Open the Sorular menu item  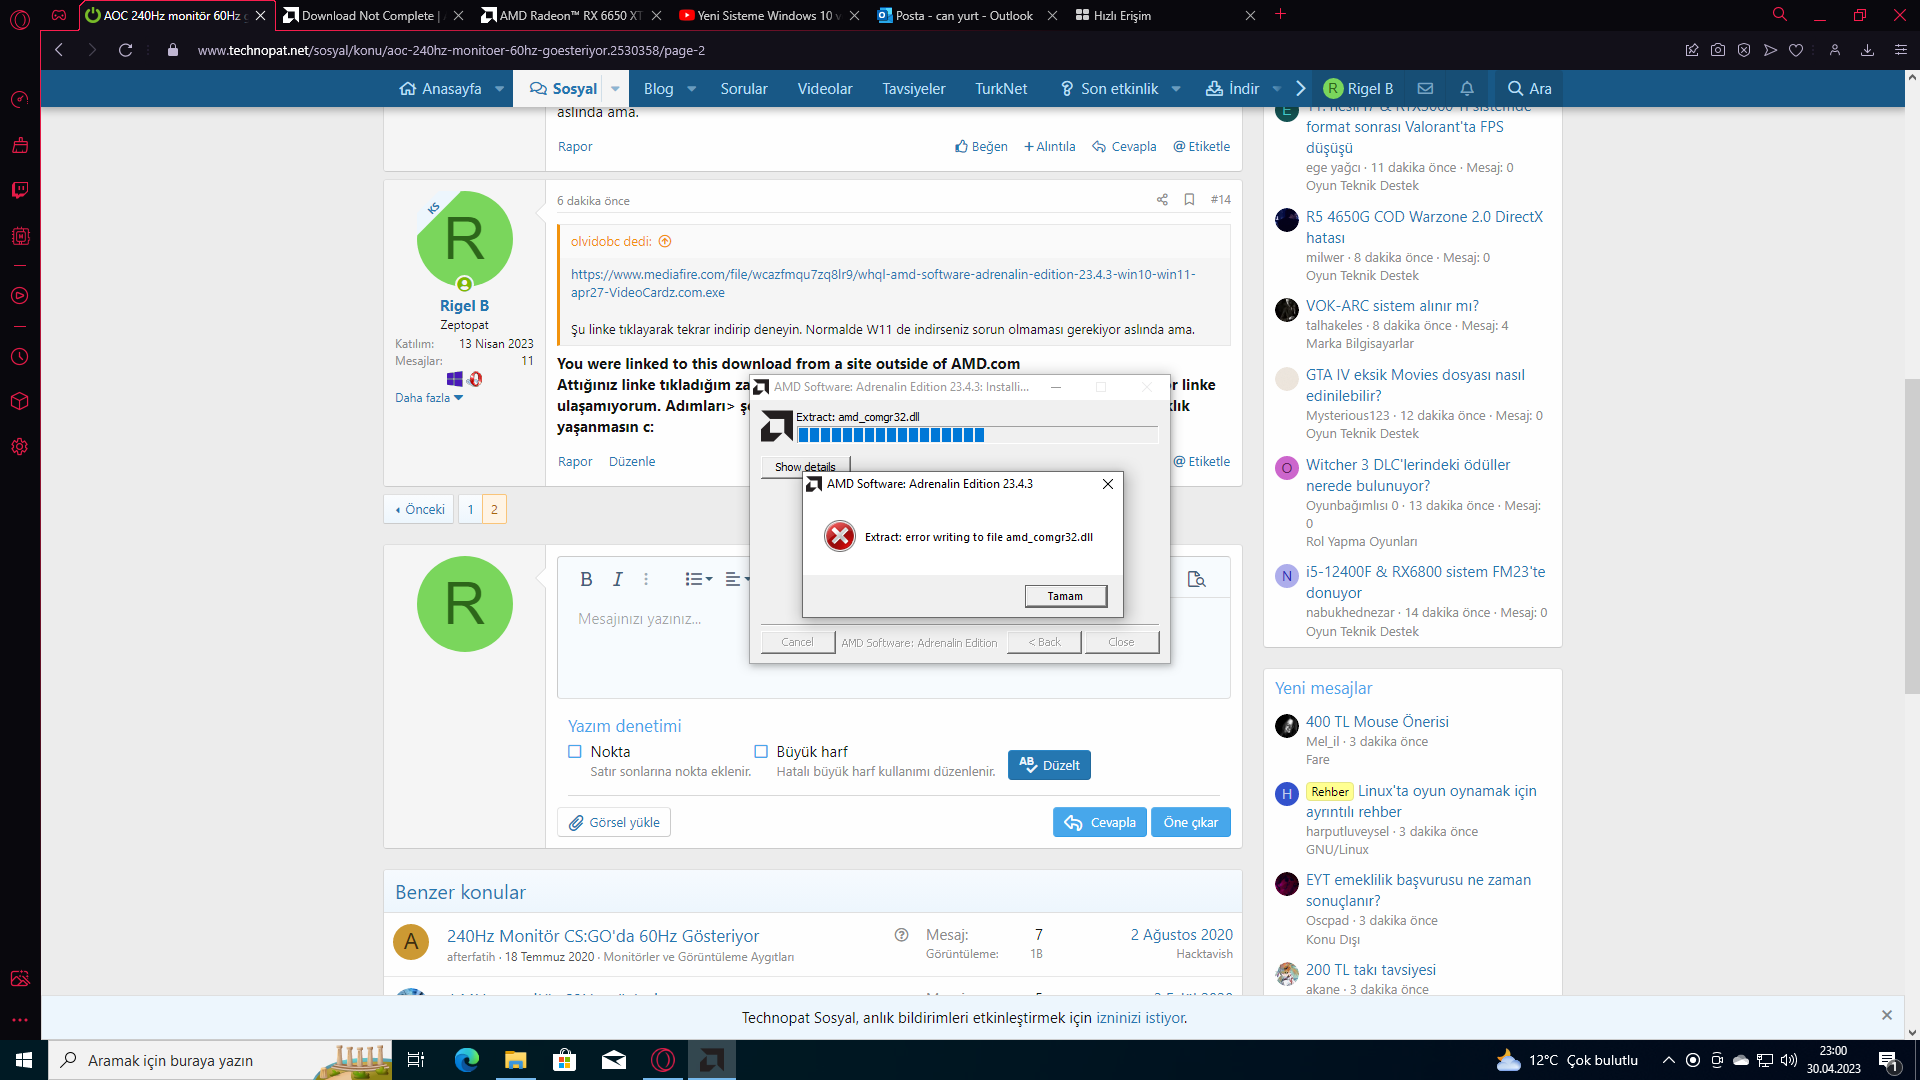pos(743,89)
